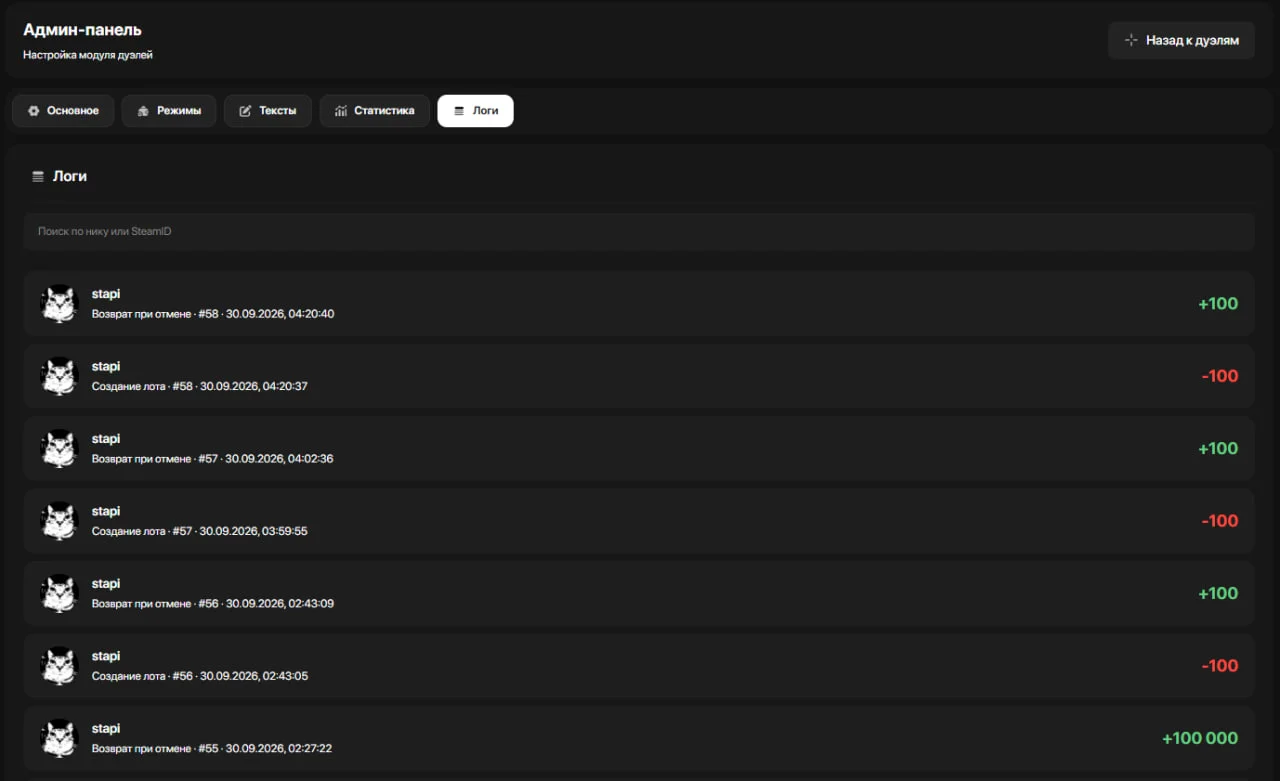Click the +100 000 amount
The image size is (1280, 781).
1200,738
